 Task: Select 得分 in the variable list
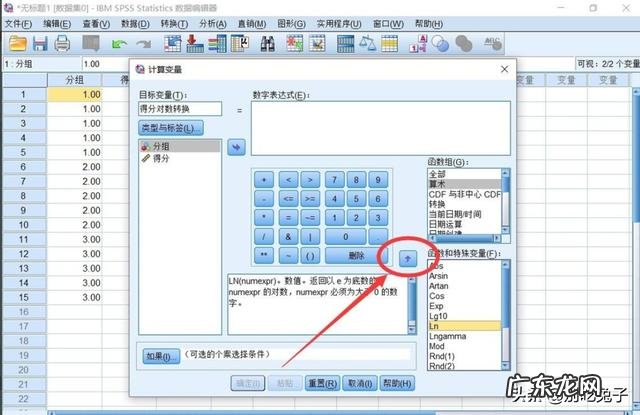click(180, 158)
